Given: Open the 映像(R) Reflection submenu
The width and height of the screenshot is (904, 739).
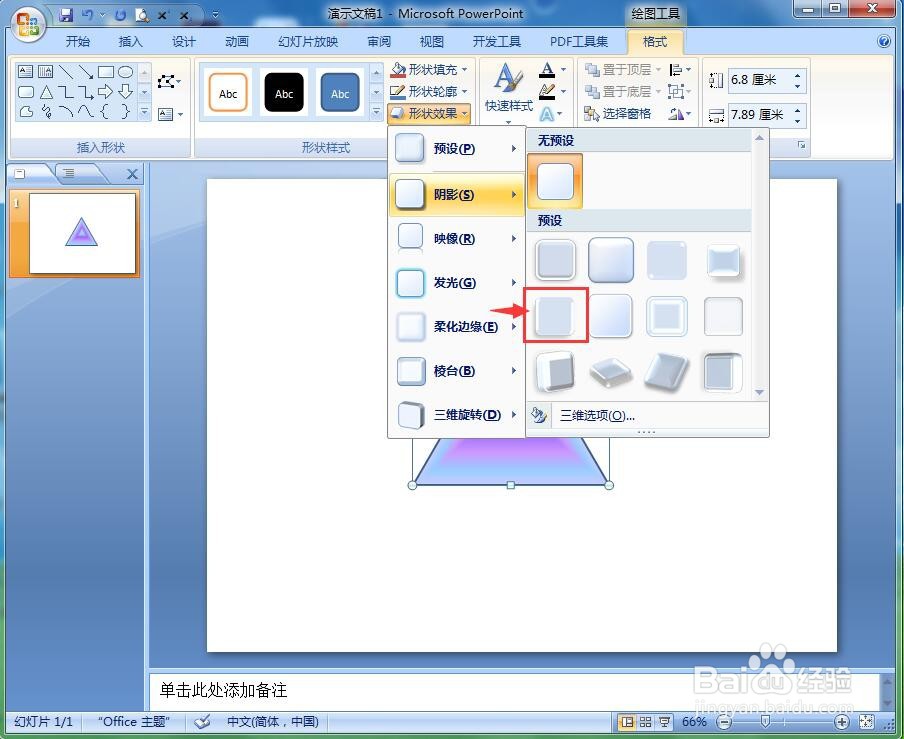Looking at the screenshot, I should coord(456,239).
